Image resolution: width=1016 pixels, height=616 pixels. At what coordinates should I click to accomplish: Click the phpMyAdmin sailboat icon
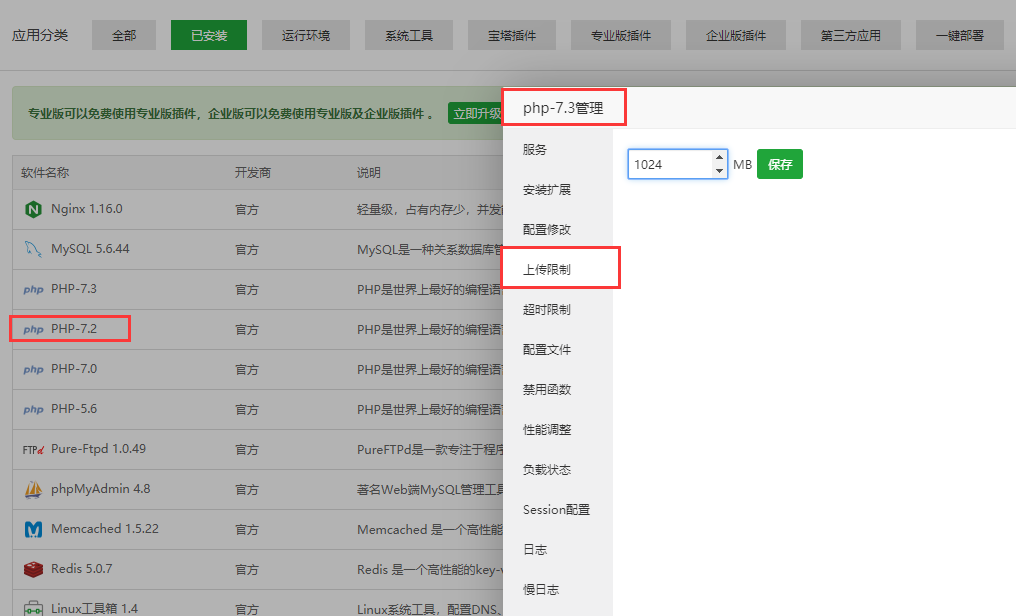pos(33,489)
